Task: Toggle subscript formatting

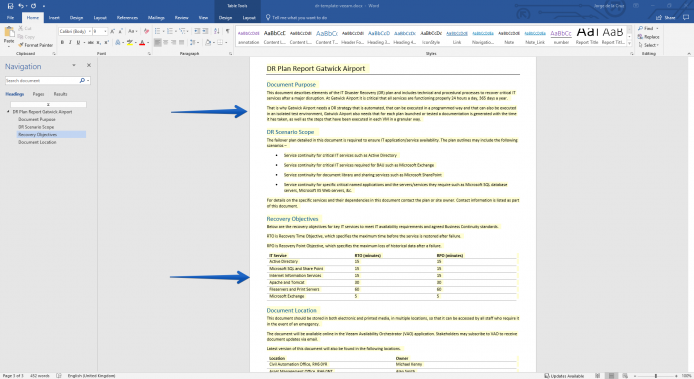Action: (x=98, y=43)
